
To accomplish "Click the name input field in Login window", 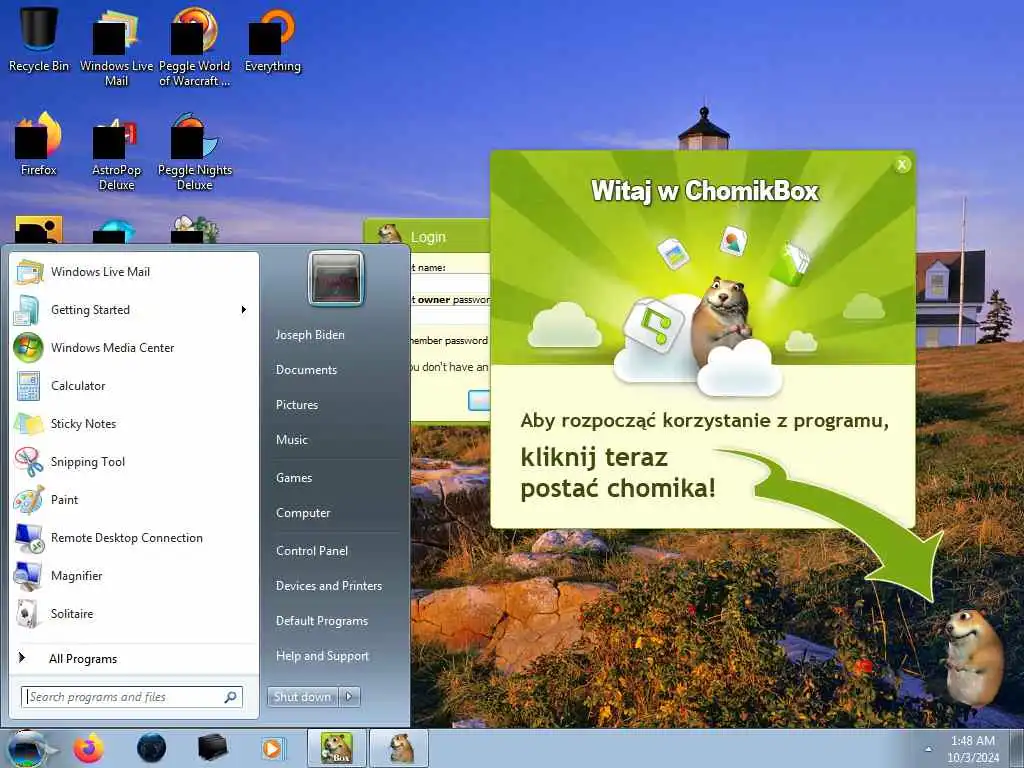I will [451, 282].
